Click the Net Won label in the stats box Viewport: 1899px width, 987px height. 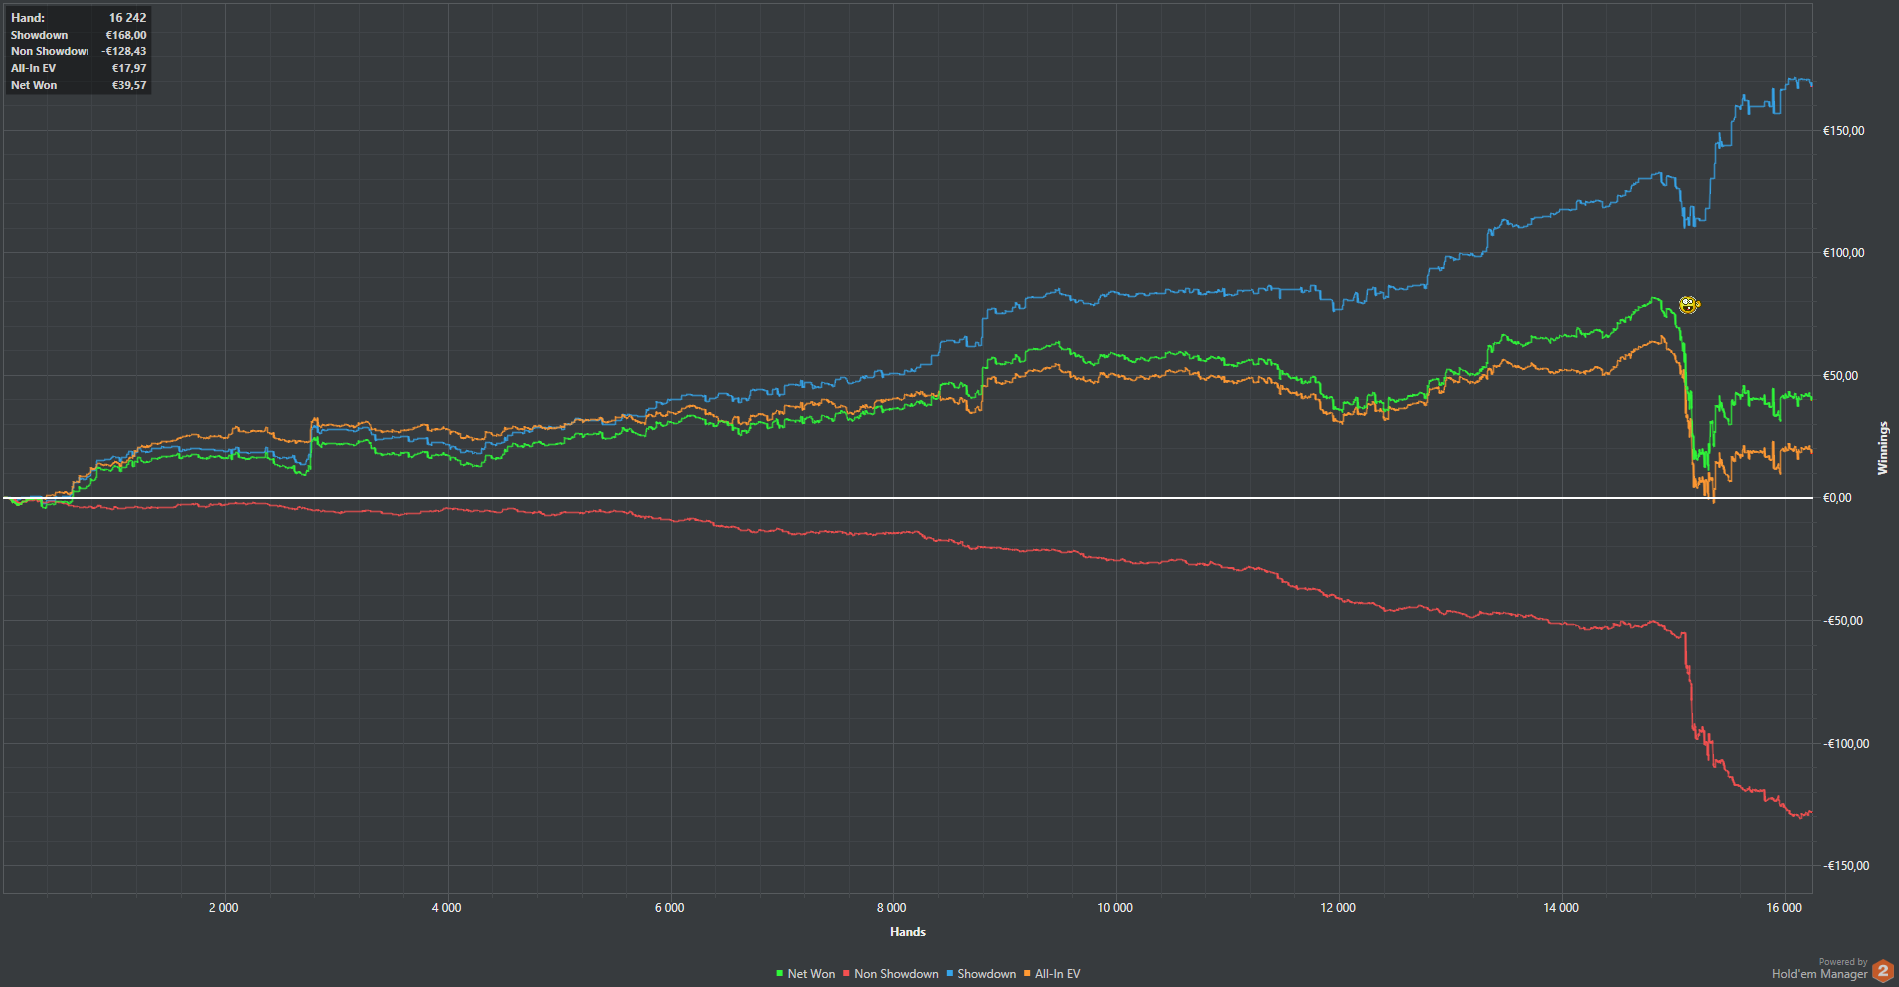click(34, 85)
